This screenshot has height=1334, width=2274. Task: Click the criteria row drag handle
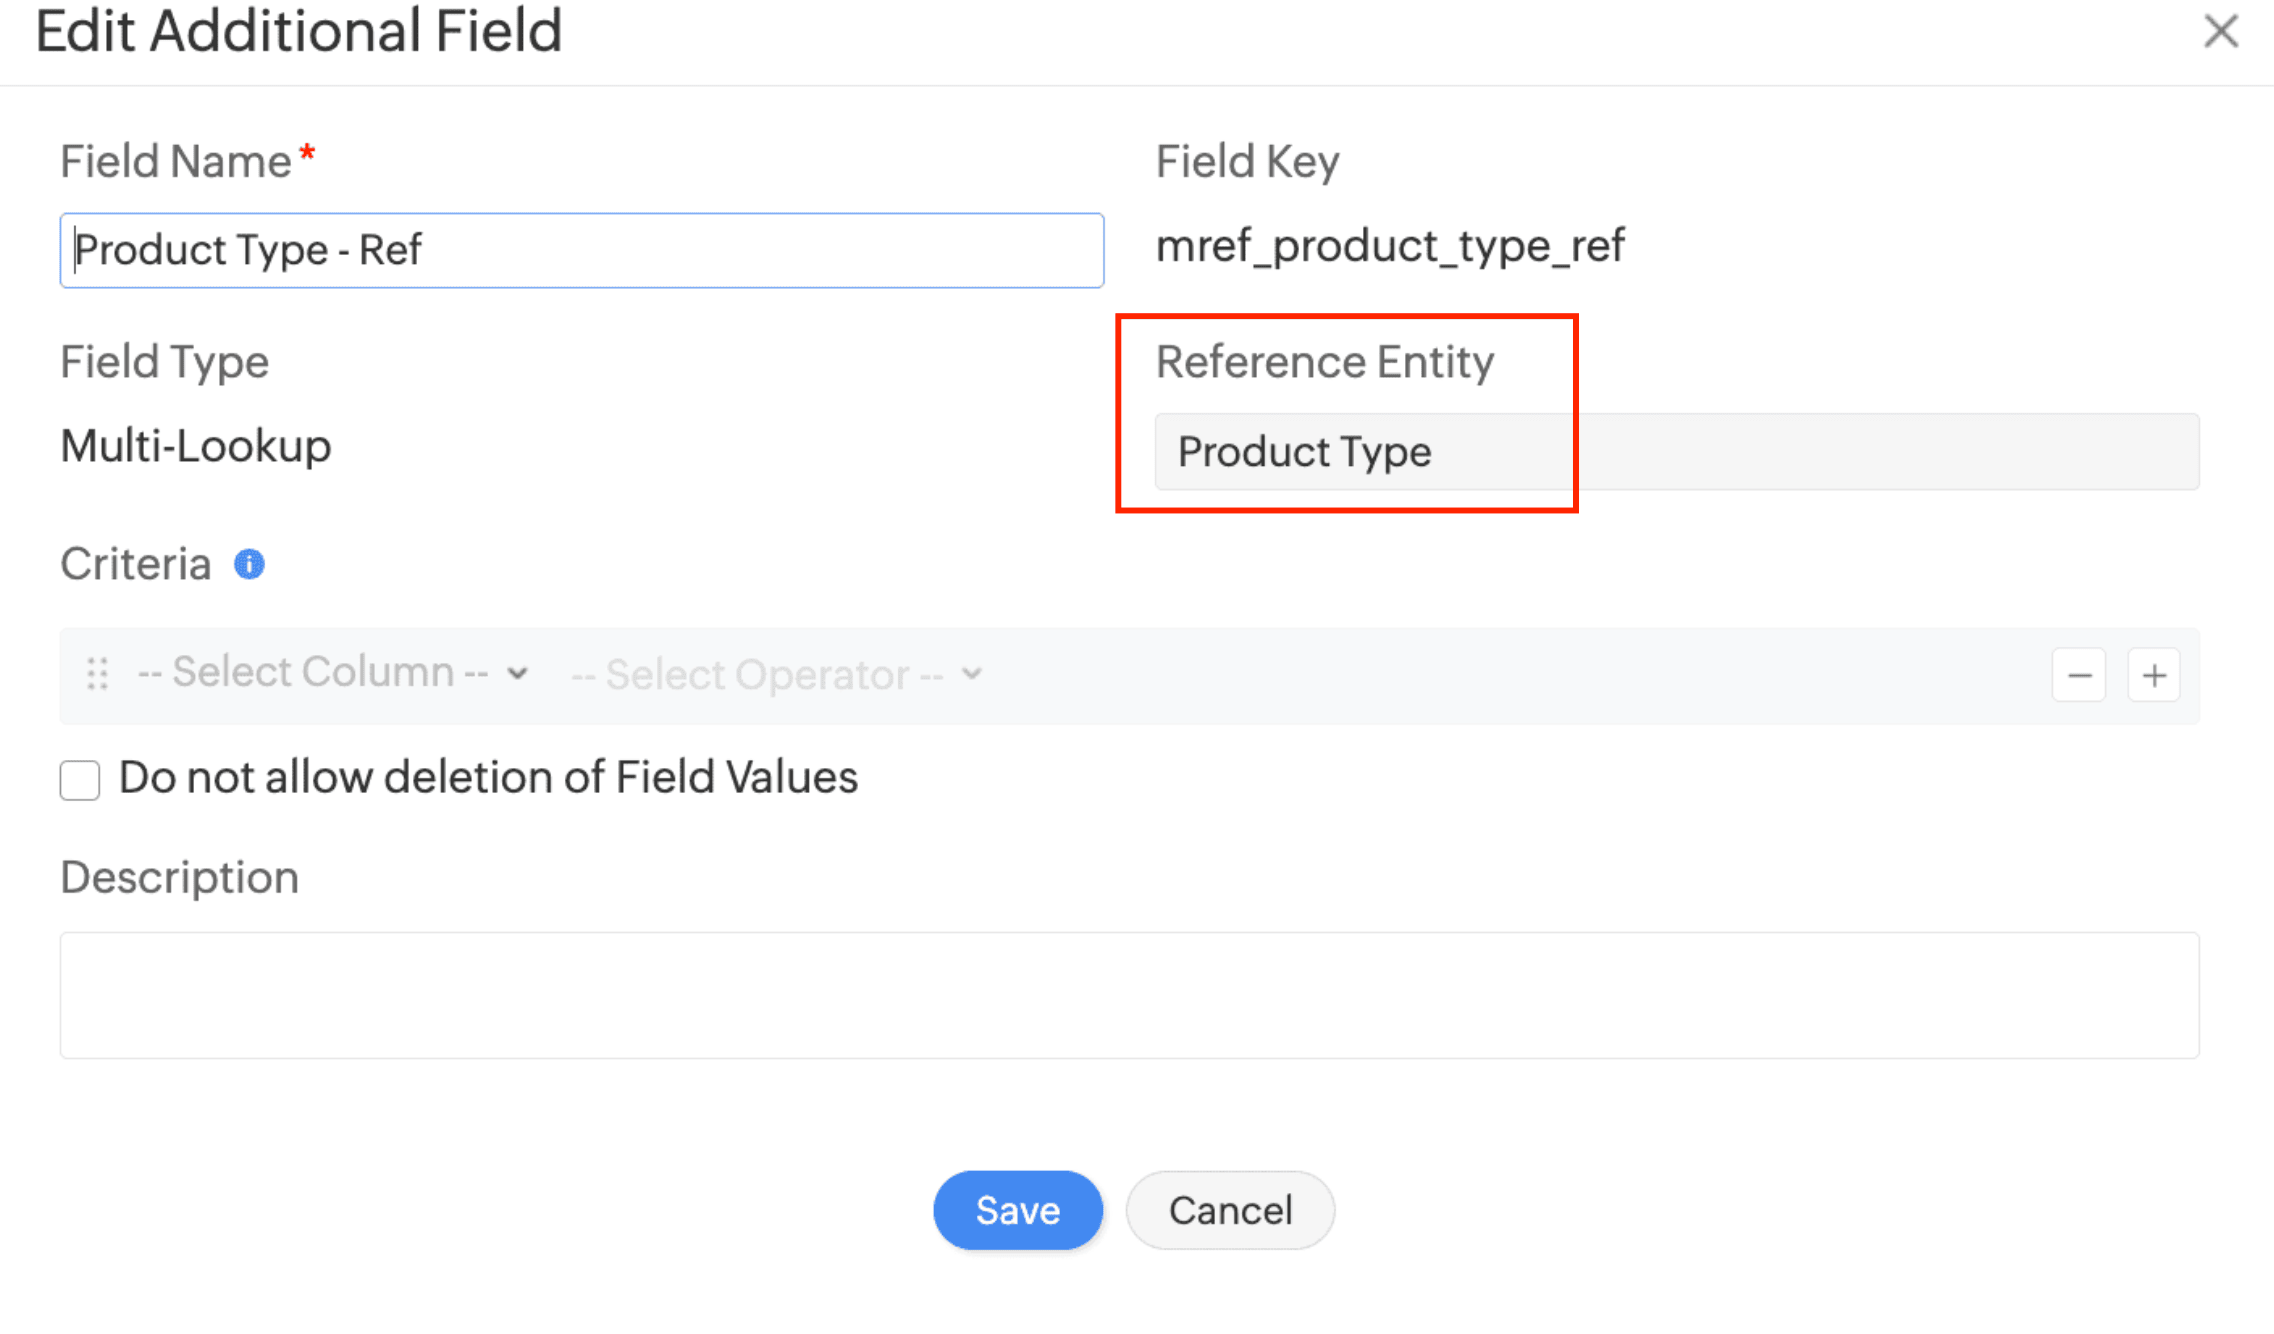[97, 674]
